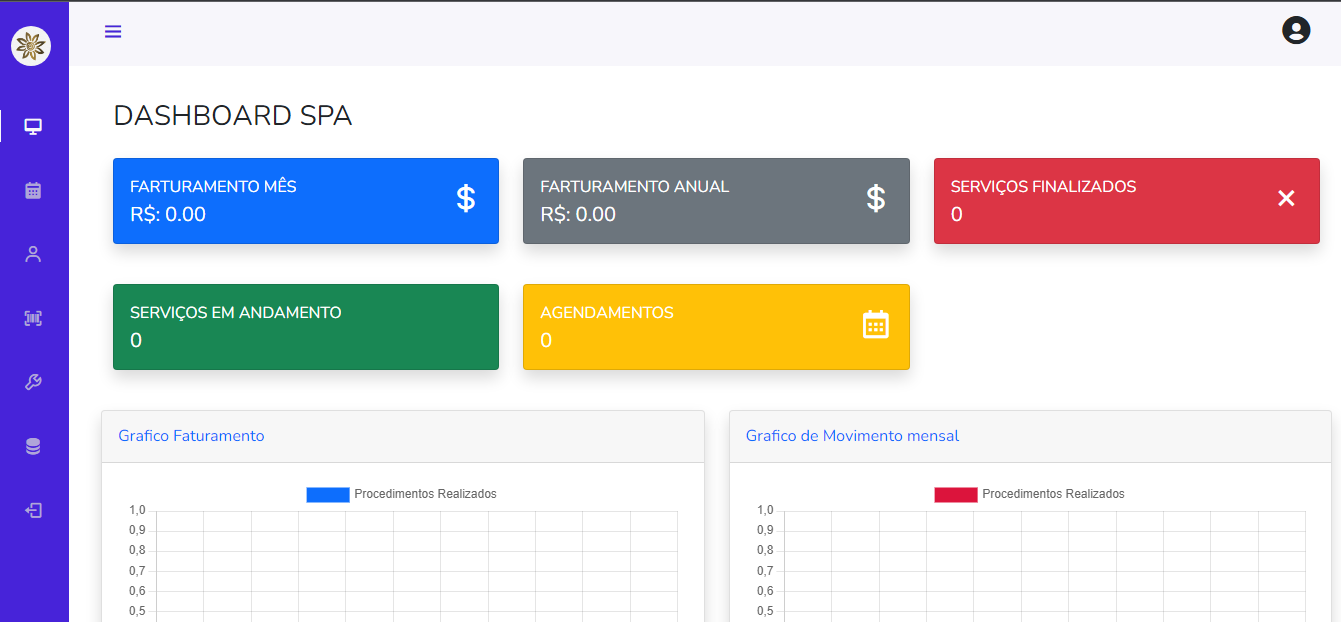This screenshot has height=622, width=1341.
Task: Click the Grafico de Movimento mensal header
Action: click(852, 436)
